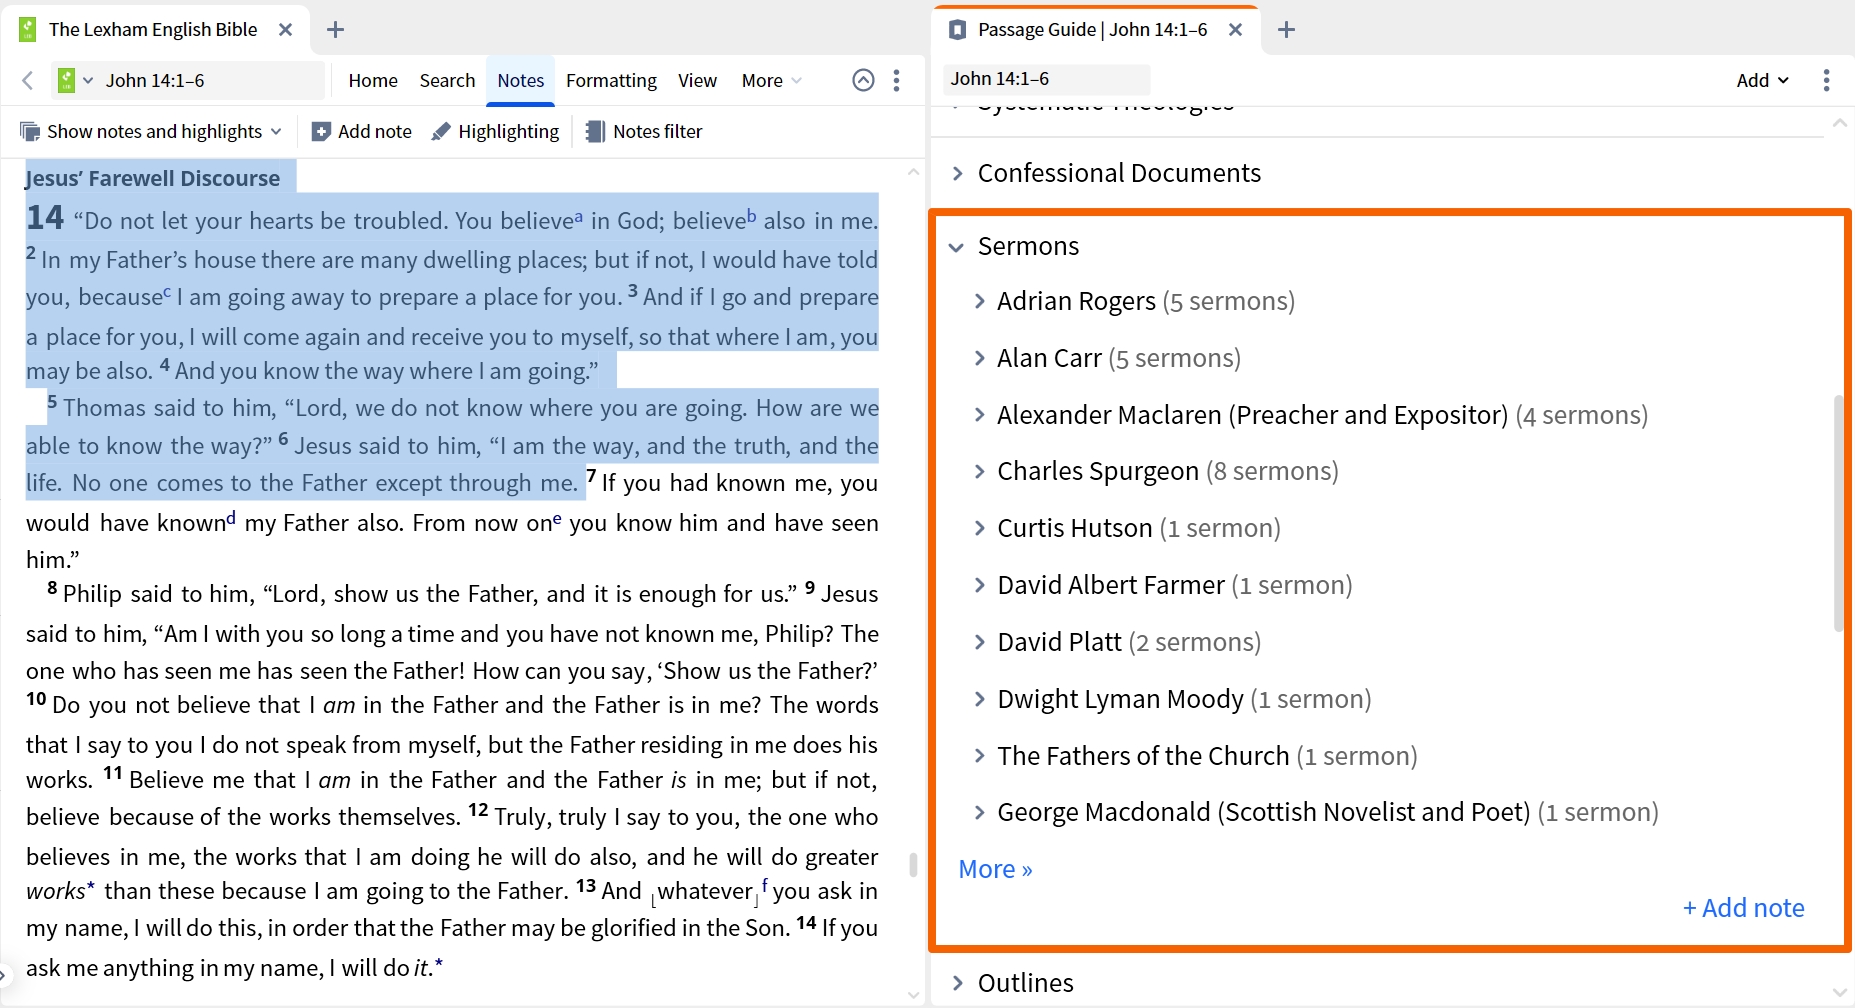Switch to the Formatting tab
Viewport: 1855px width, 1008px height.
(611, 80)
